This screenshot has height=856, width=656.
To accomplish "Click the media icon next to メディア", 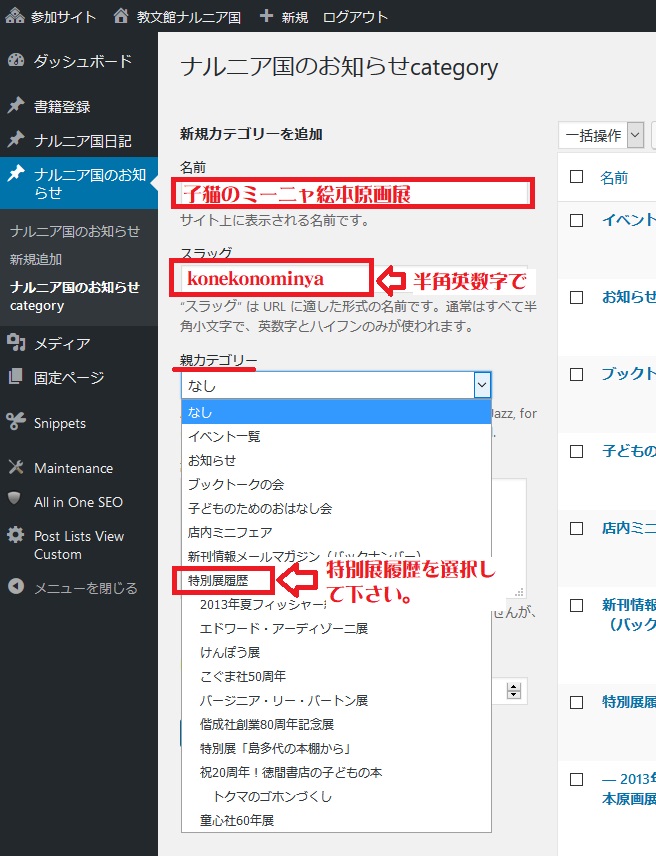I will (x=15, y=343).
